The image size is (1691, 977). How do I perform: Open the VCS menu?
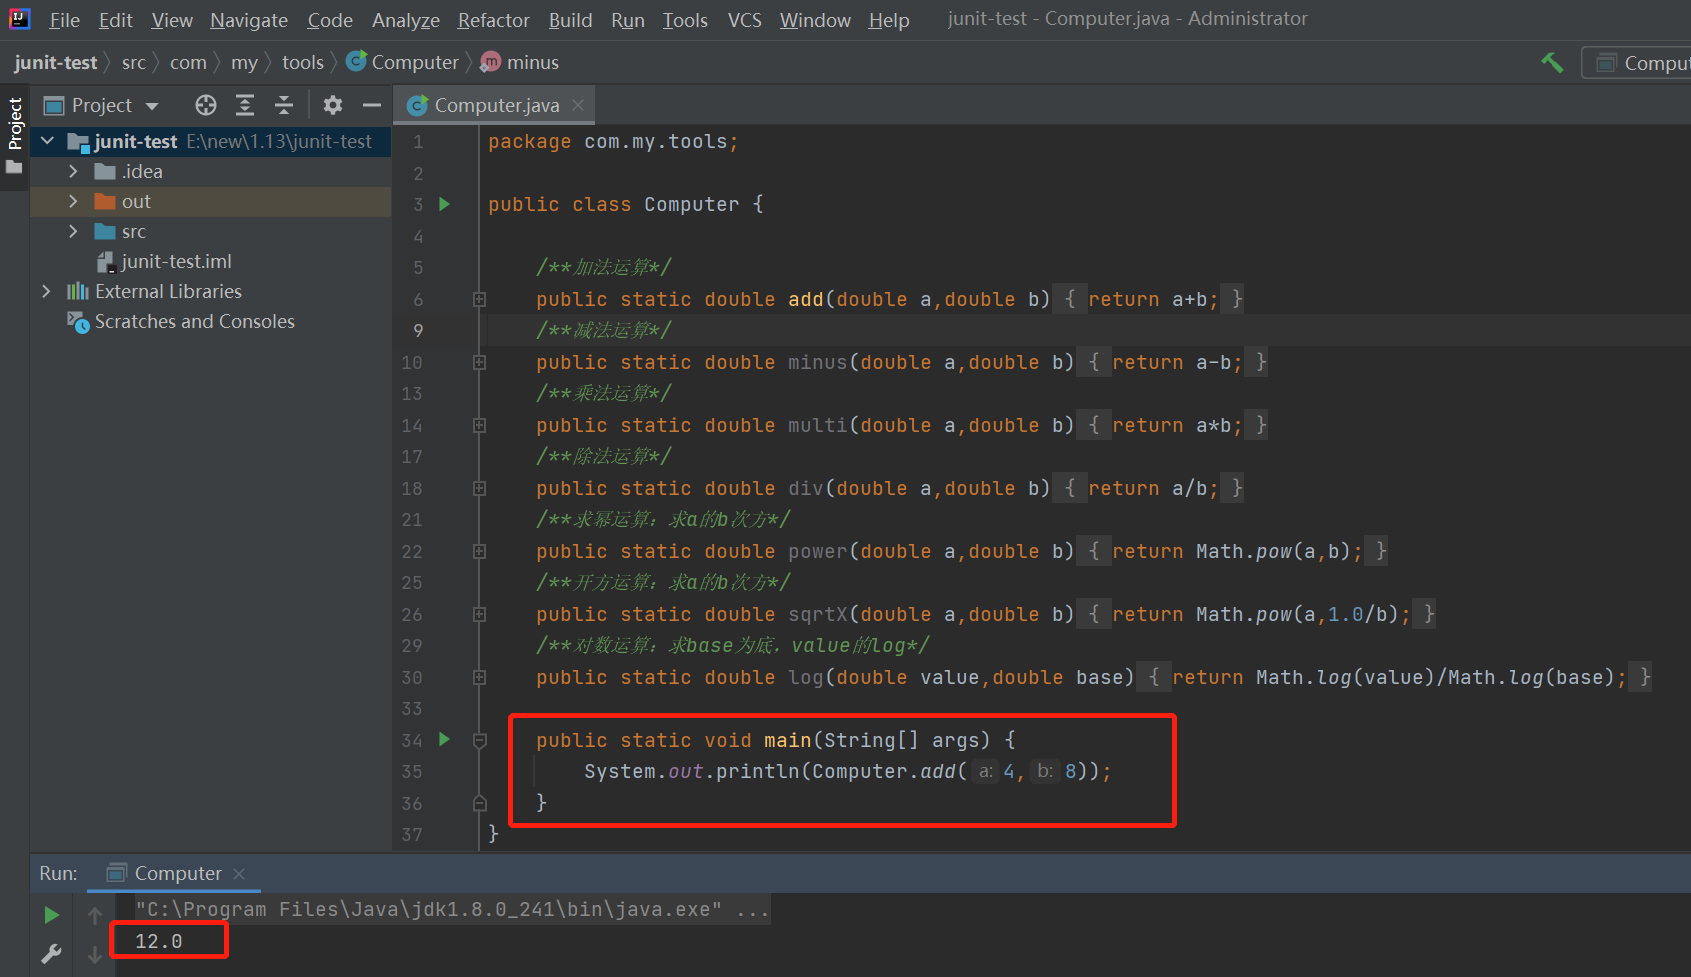point(745,20)
